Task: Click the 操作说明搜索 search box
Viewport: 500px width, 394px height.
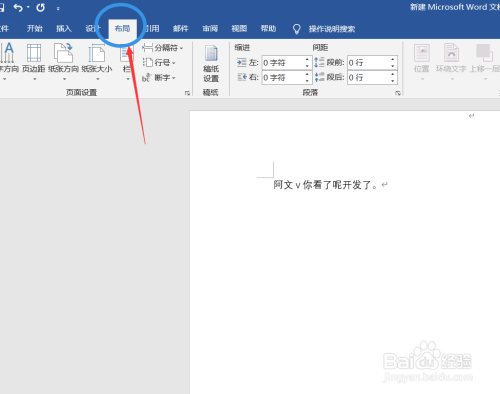Action: (332, 29)
